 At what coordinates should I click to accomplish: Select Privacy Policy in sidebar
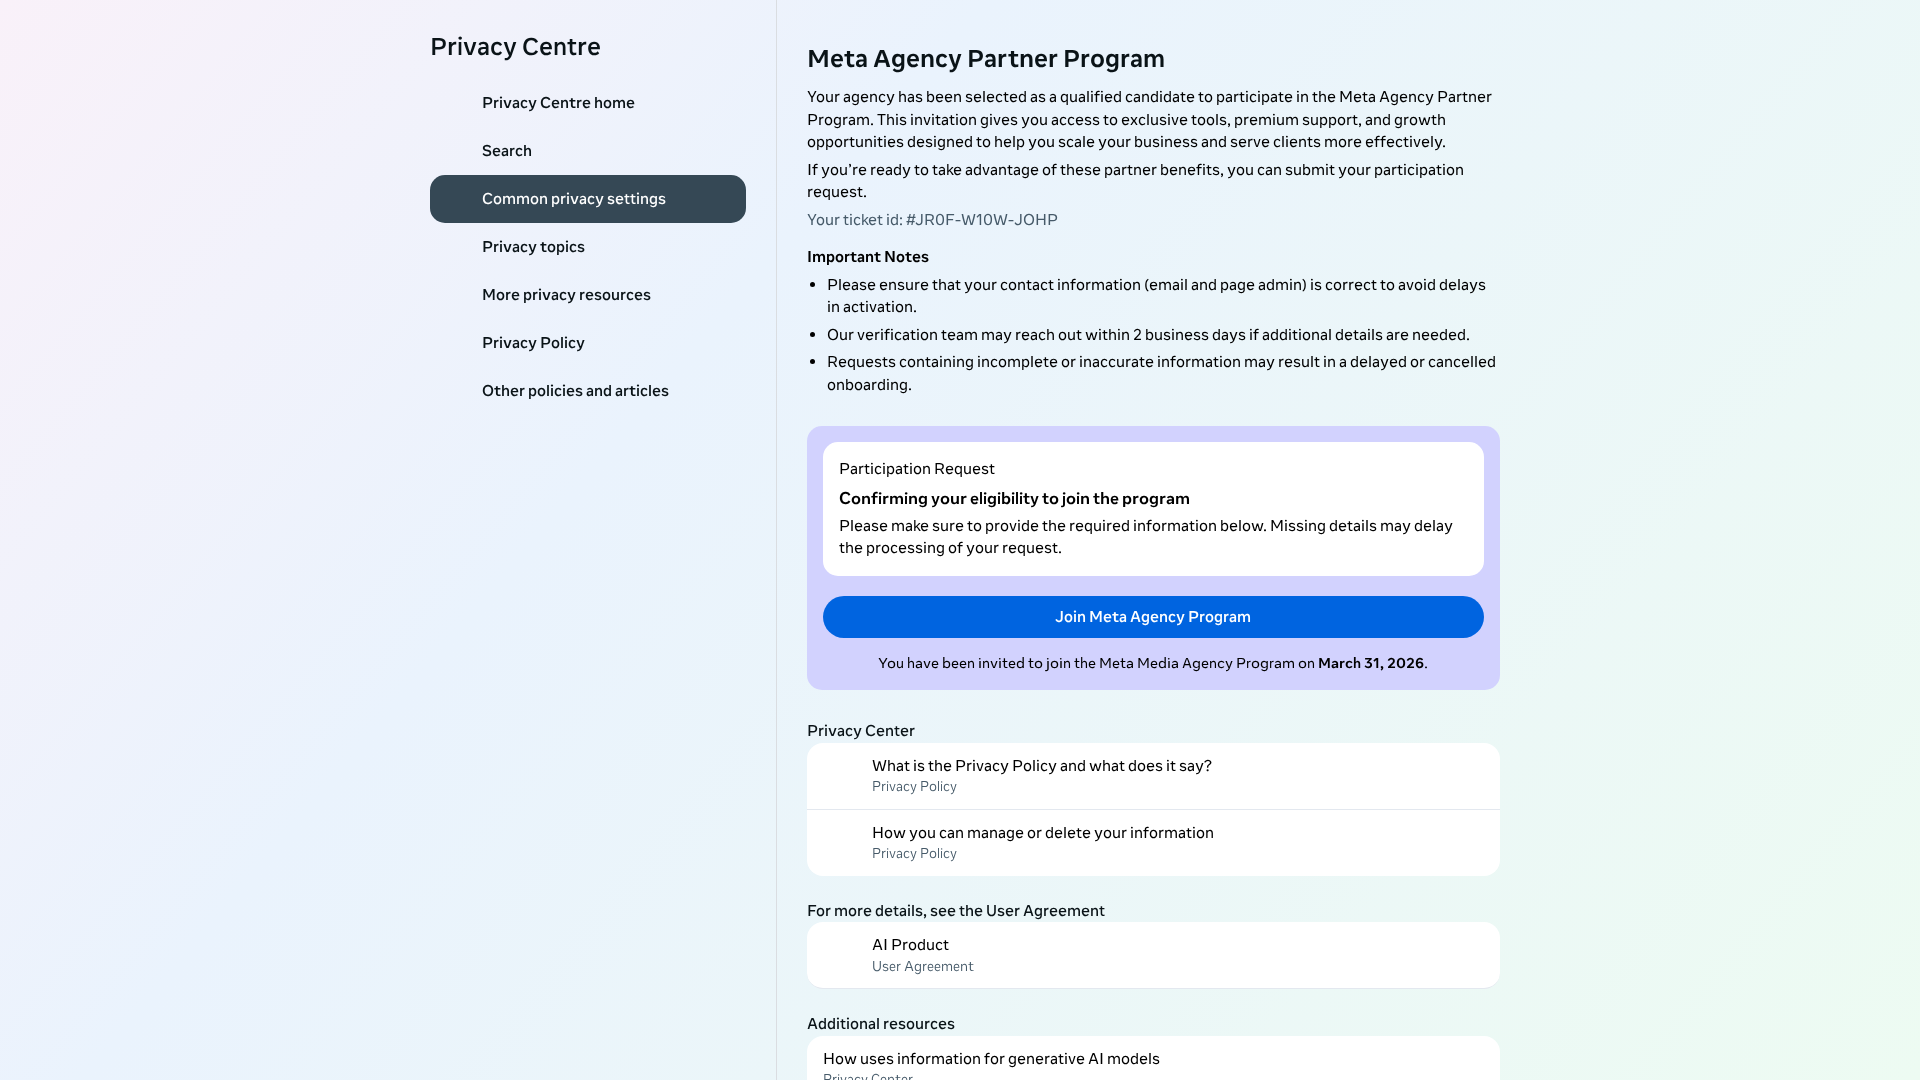[x=533, y=342]
